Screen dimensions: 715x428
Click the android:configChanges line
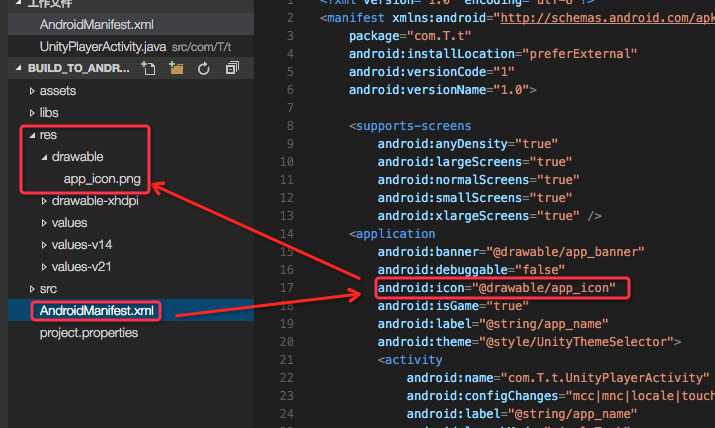tap(560, 396)
